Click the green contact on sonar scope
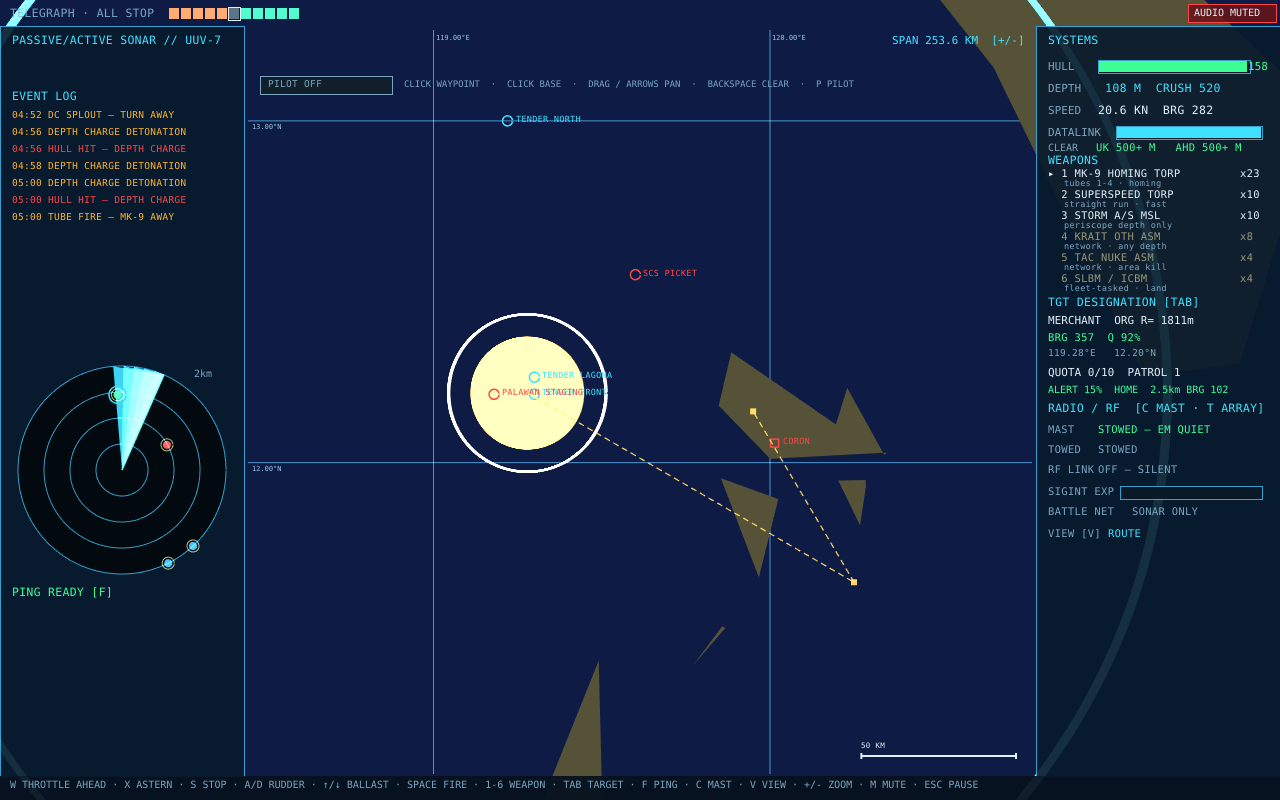This screenshot has height=800, width=1280. (117, 395)
